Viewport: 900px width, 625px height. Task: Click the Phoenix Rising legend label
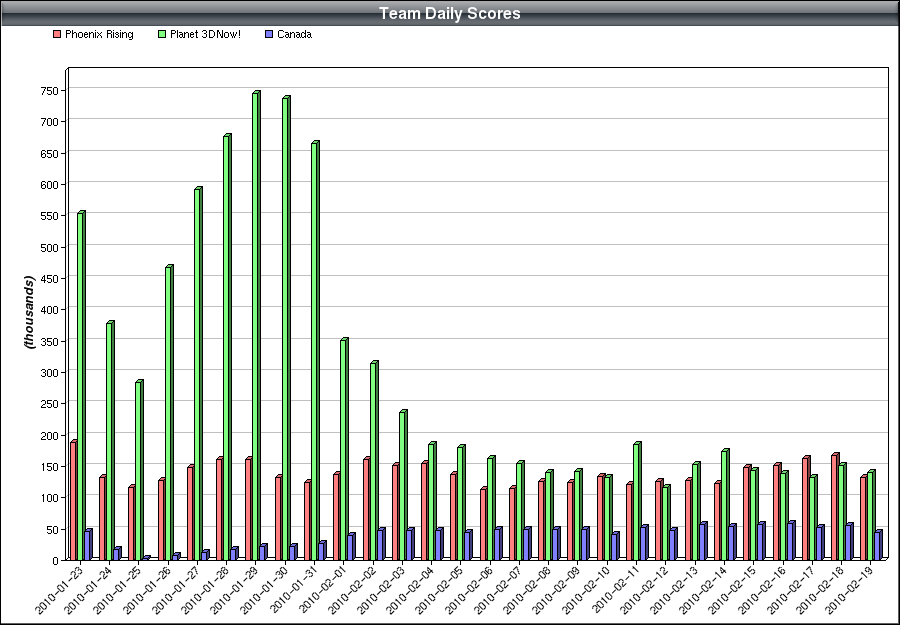pos(99,34)
